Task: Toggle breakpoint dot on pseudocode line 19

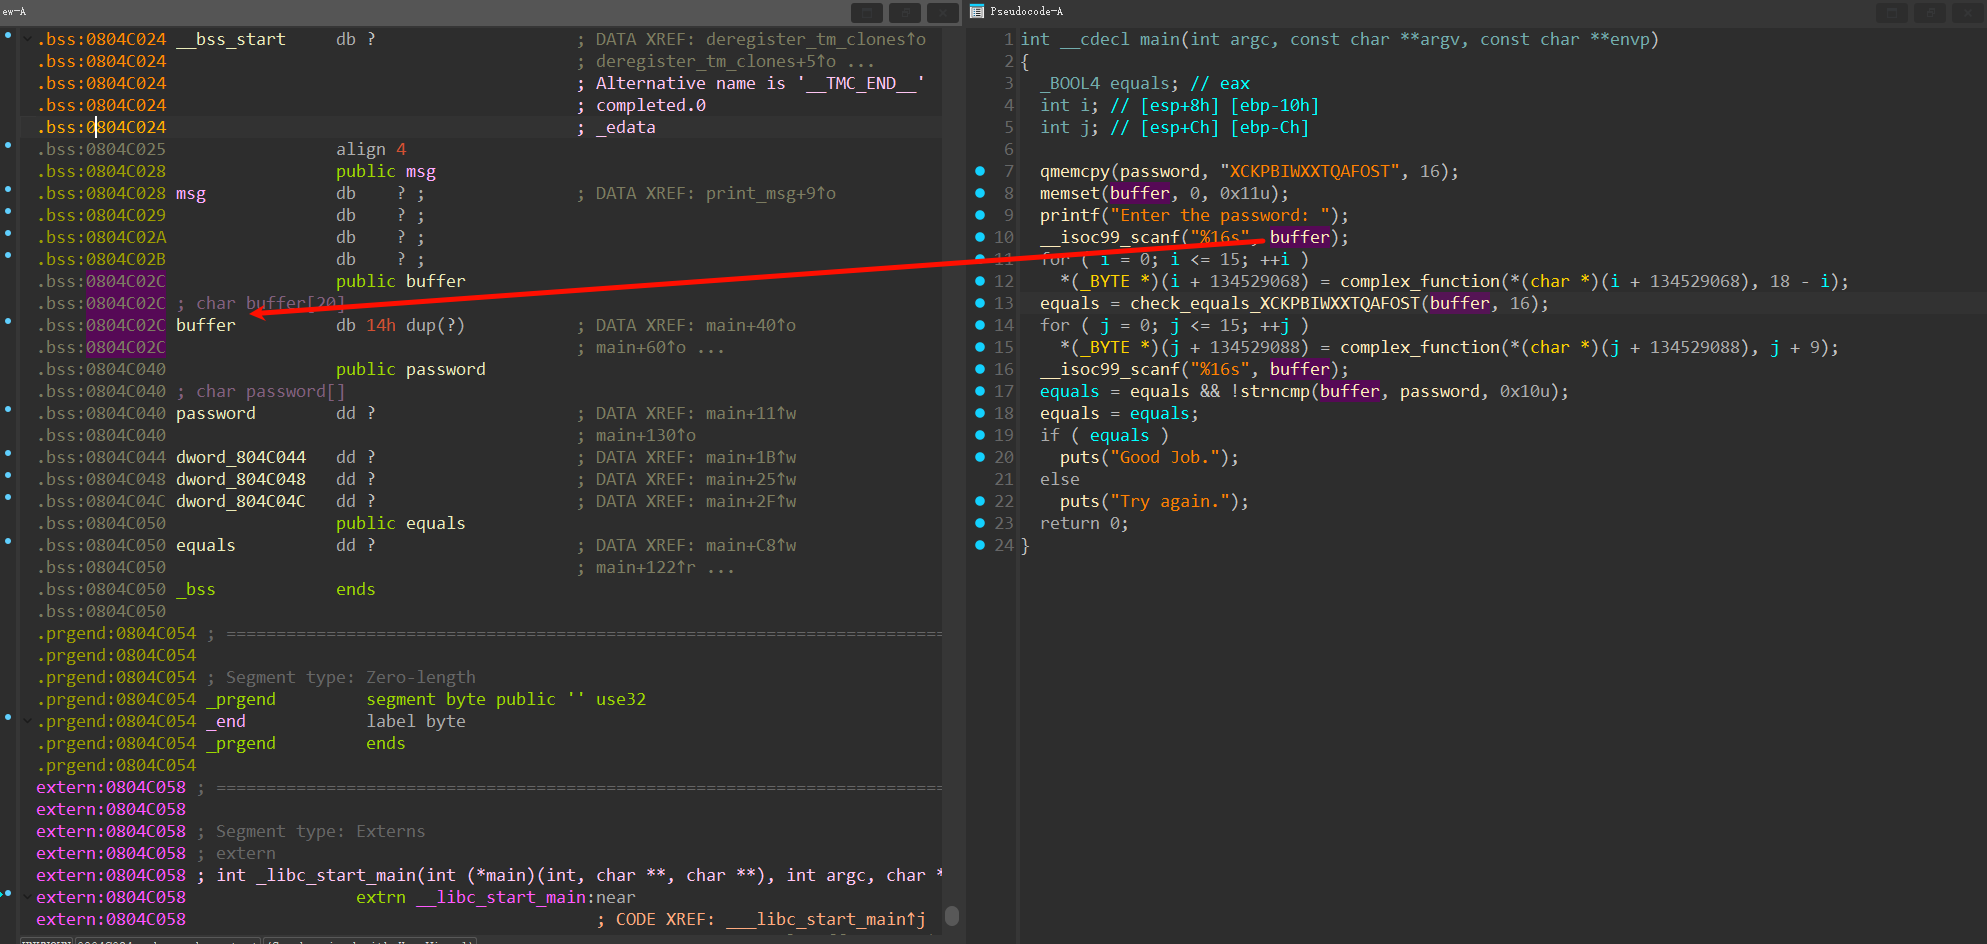Action: (980, 435)
